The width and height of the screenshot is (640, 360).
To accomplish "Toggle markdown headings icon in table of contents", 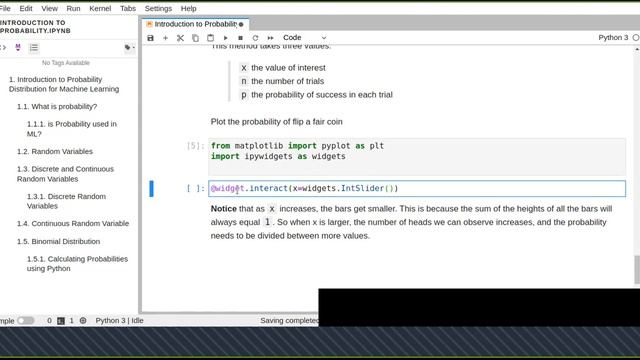I will pyautogui.click(x=18, y=48).
